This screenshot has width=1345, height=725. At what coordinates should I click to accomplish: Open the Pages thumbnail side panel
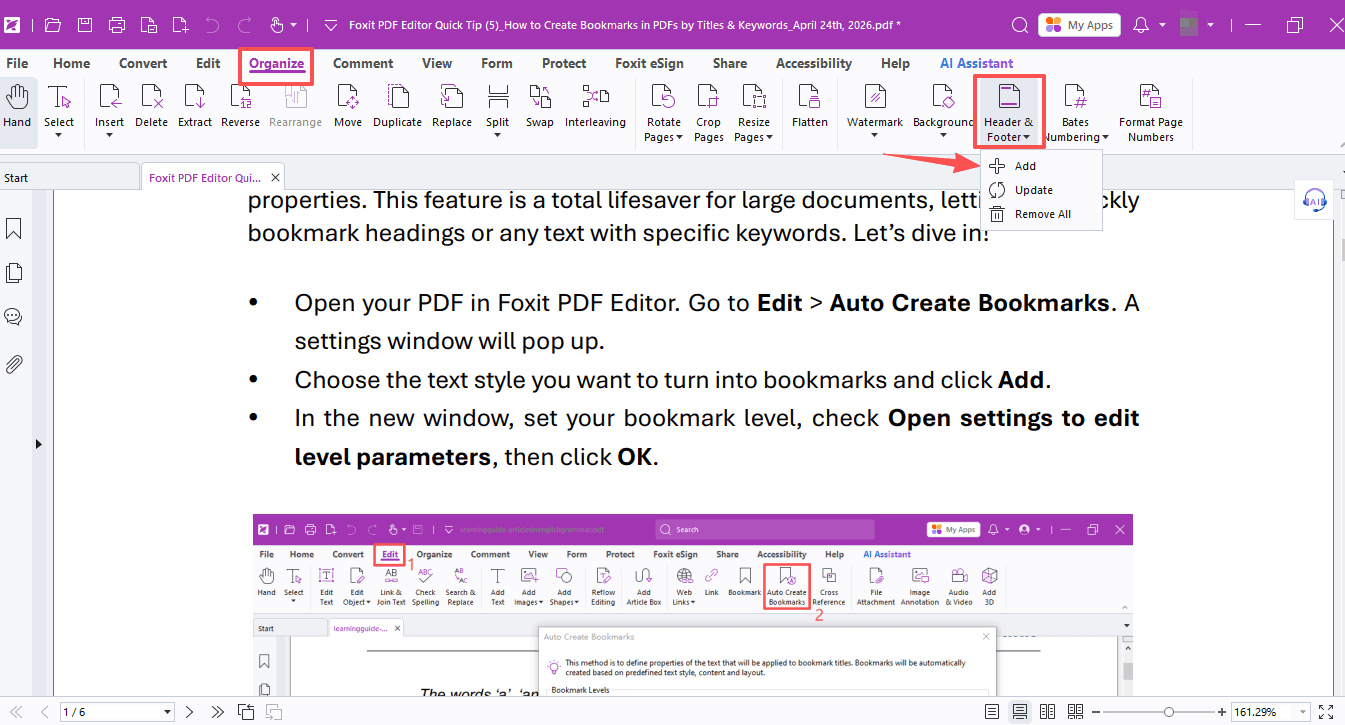pyautogui.click(x=14, y=273)
